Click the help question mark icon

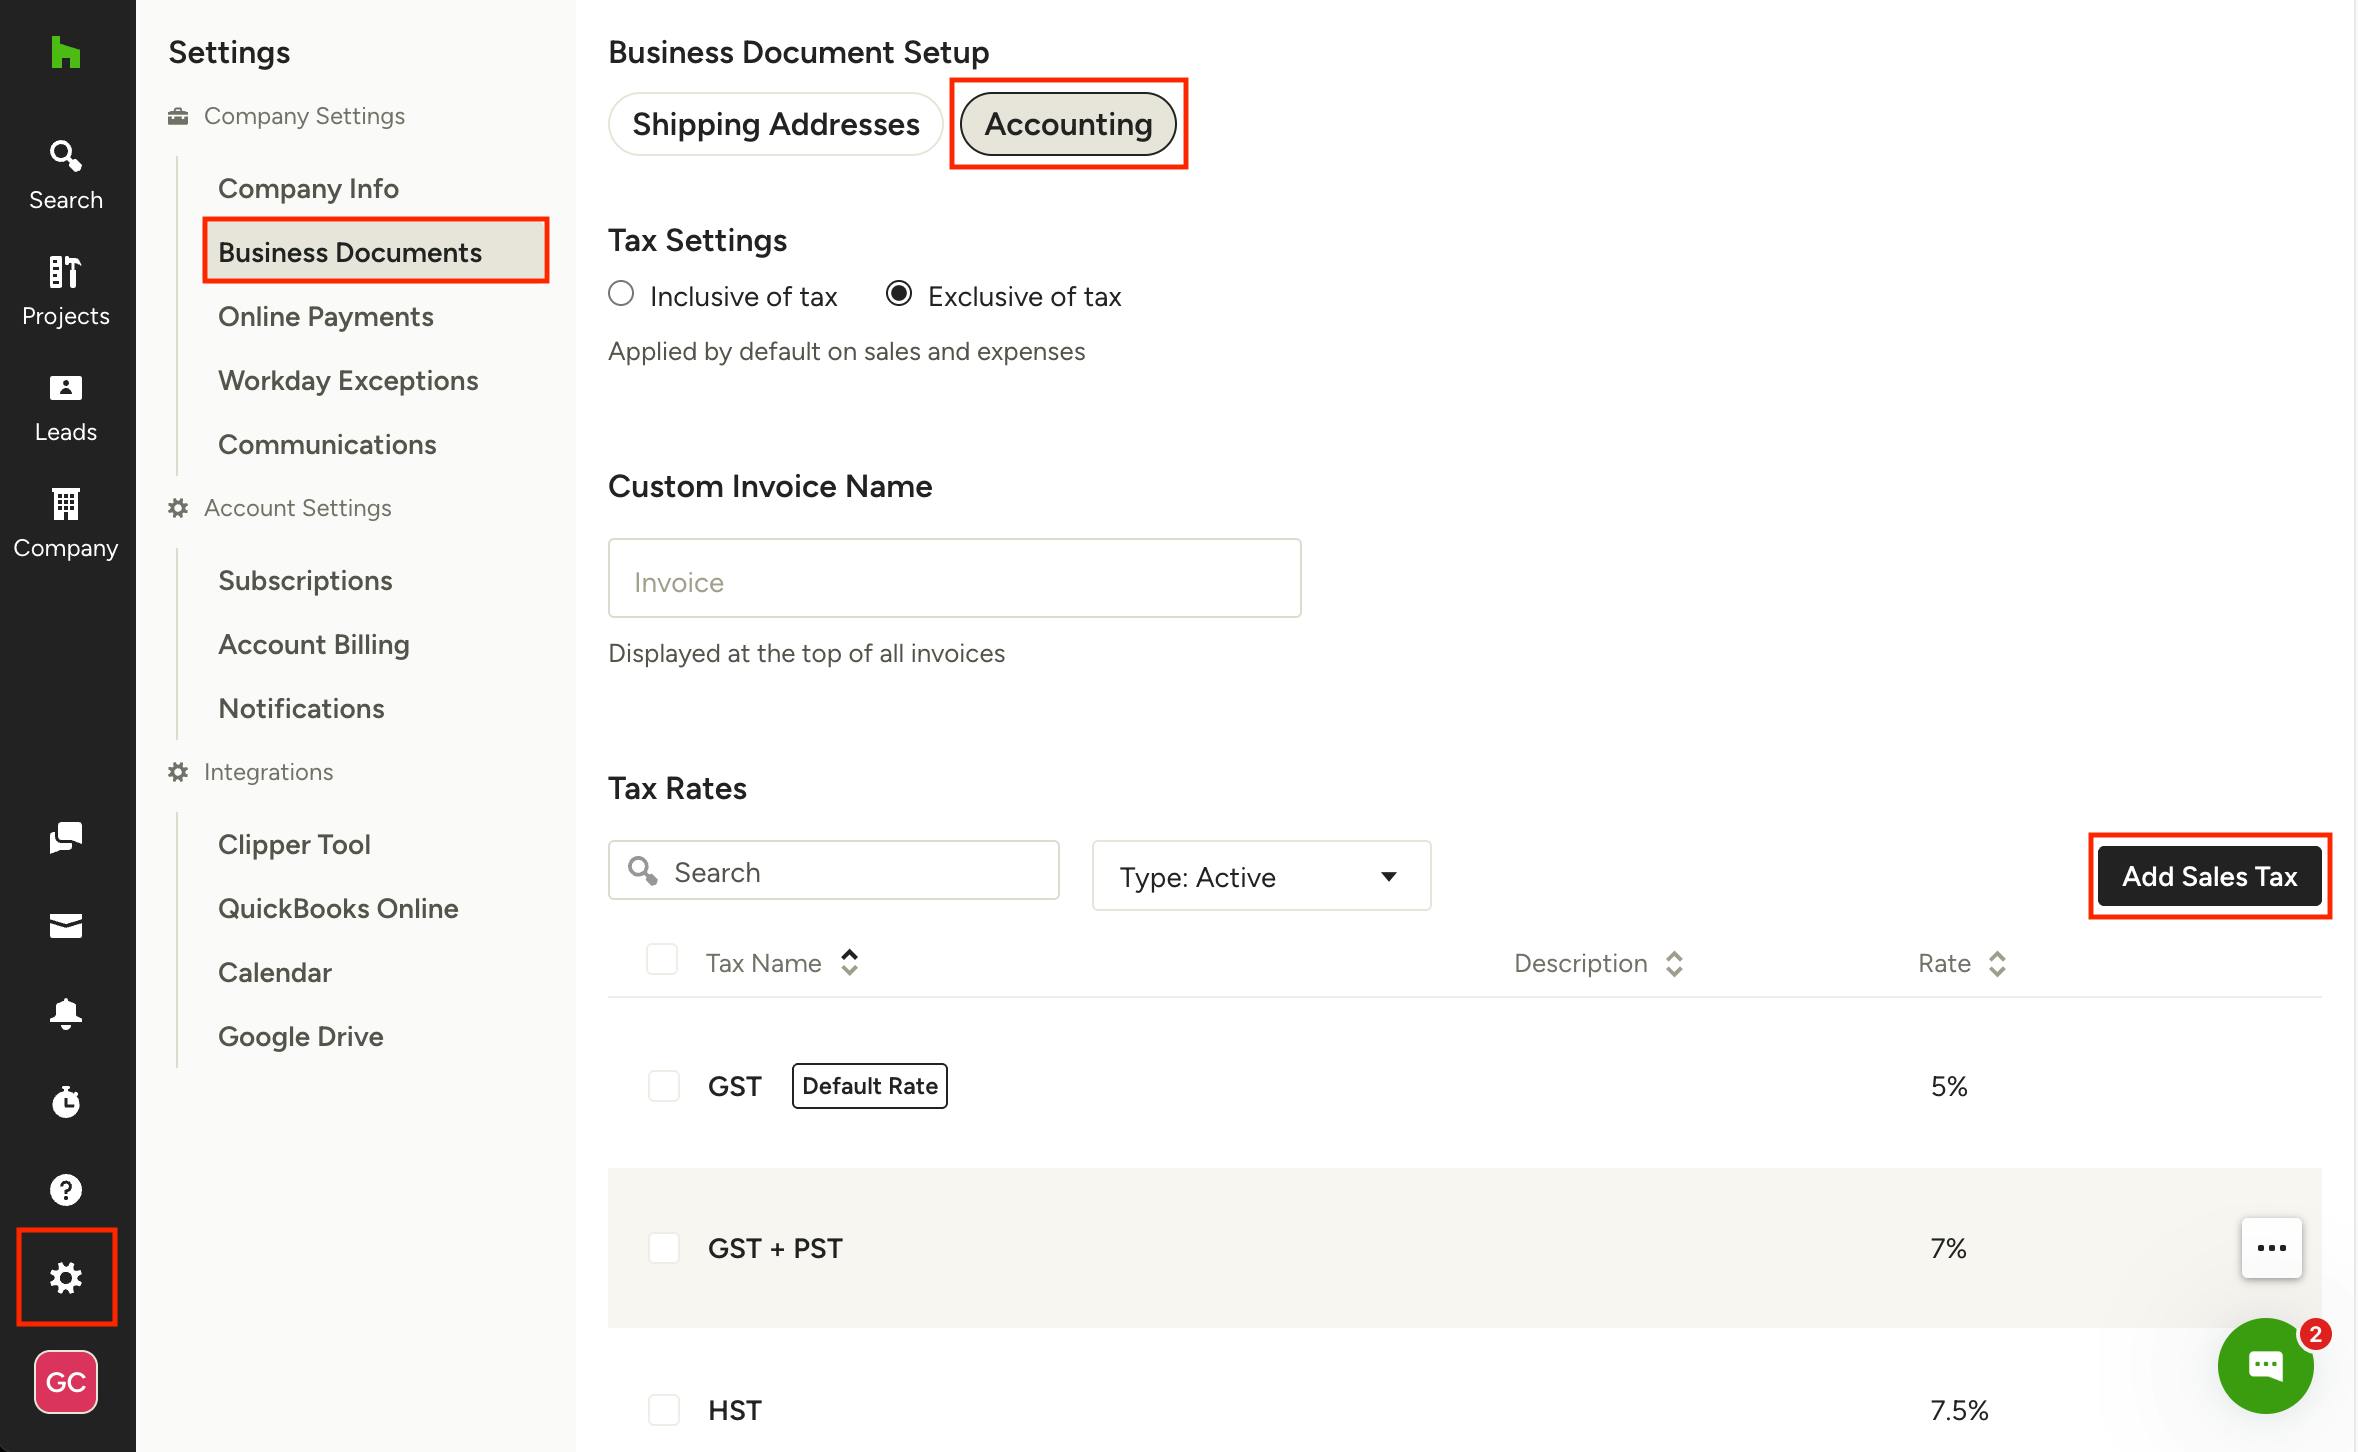click(x=65, y=1189)
